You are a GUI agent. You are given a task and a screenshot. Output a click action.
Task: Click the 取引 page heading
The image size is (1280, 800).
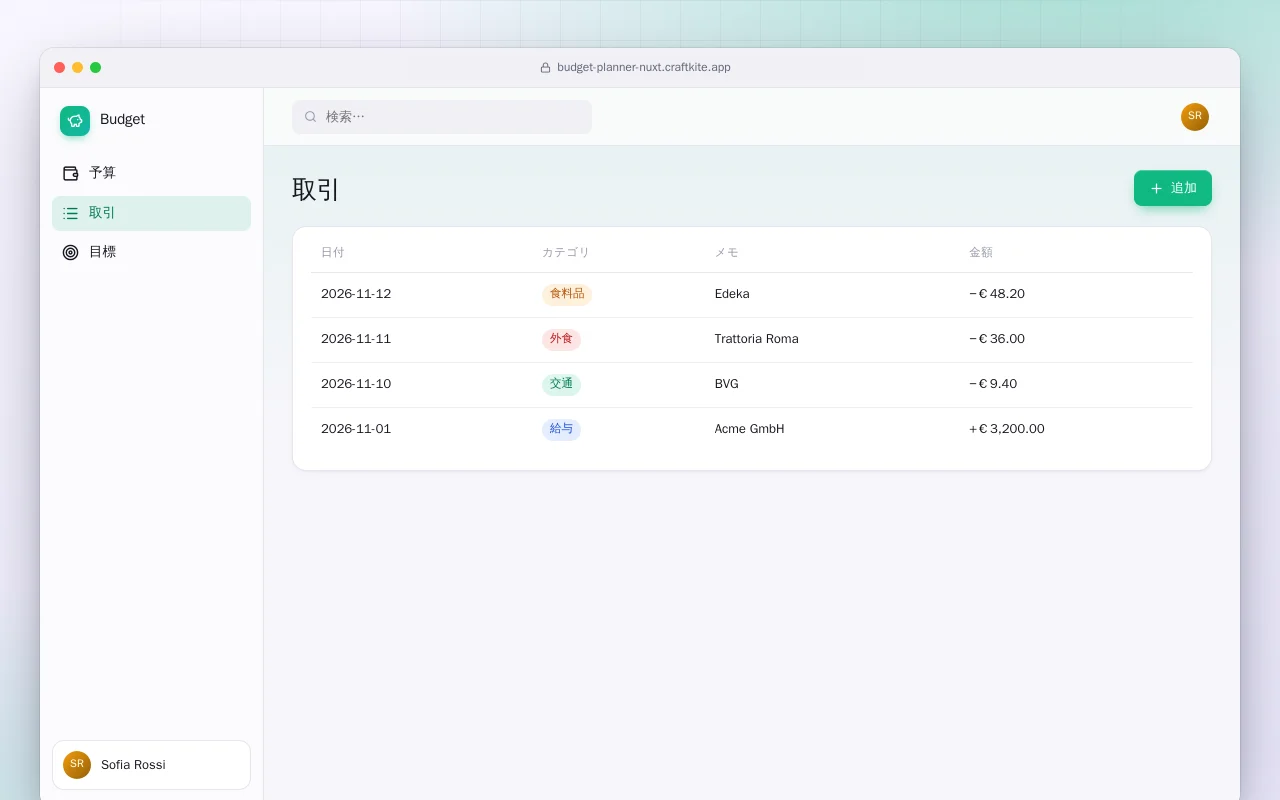click(316, 189)
